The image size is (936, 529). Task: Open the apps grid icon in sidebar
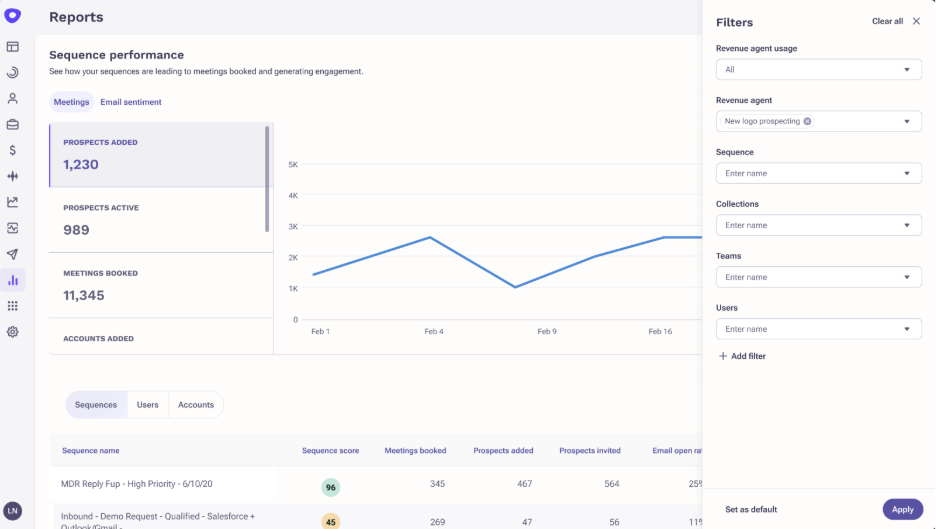point(13,306)
